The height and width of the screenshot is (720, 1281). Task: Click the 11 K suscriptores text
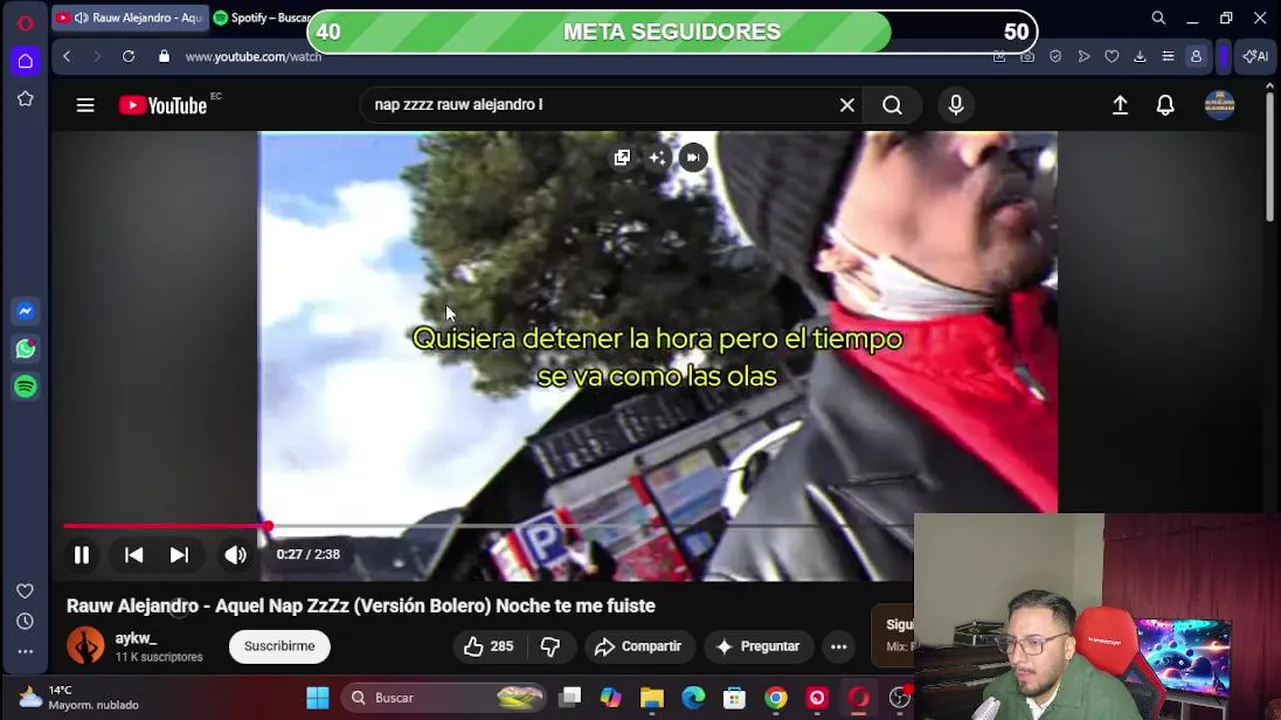point(159,657)
